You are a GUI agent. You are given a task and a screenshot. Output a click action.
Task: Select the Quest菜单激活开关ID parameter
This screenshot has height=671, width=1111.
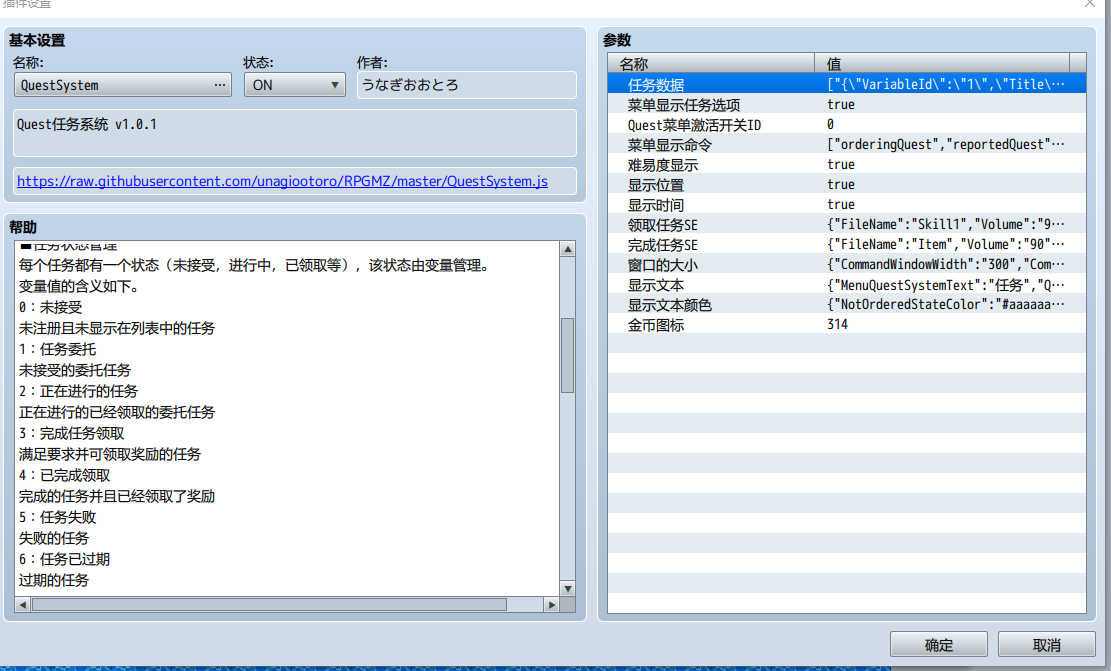[x=847, y=125]
